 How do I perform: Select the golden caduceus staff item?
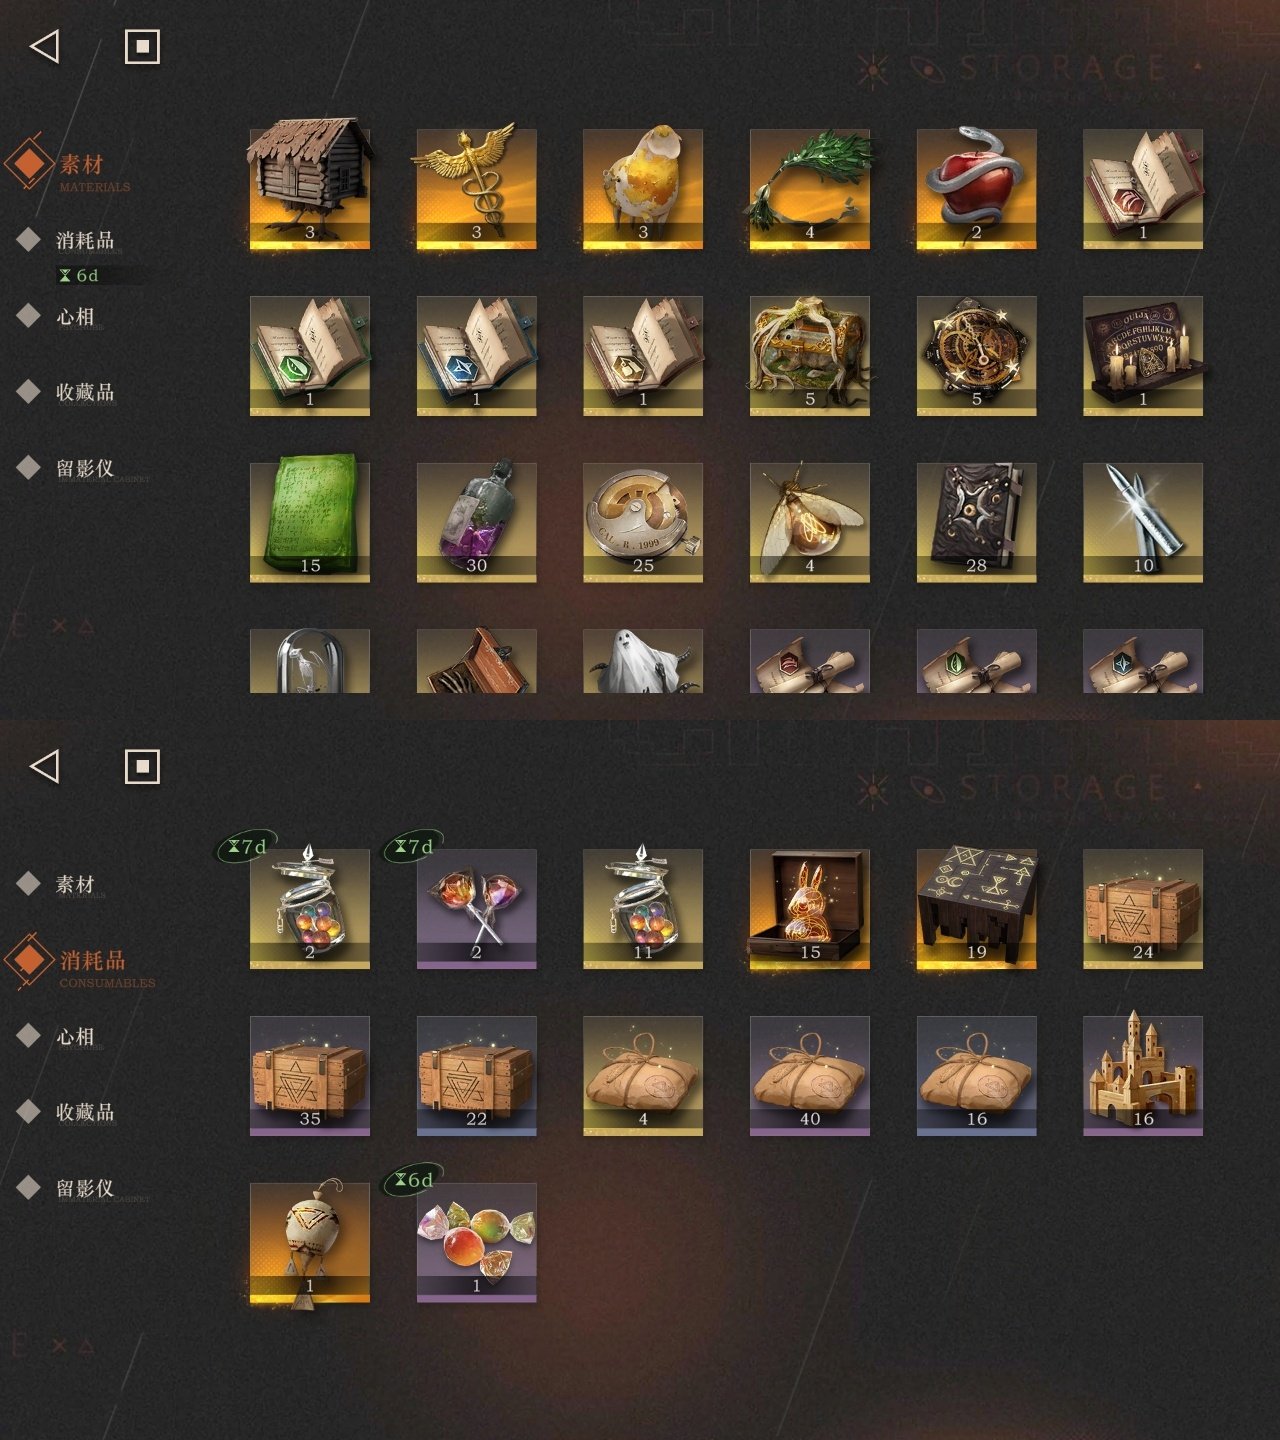tap(476, 187)
